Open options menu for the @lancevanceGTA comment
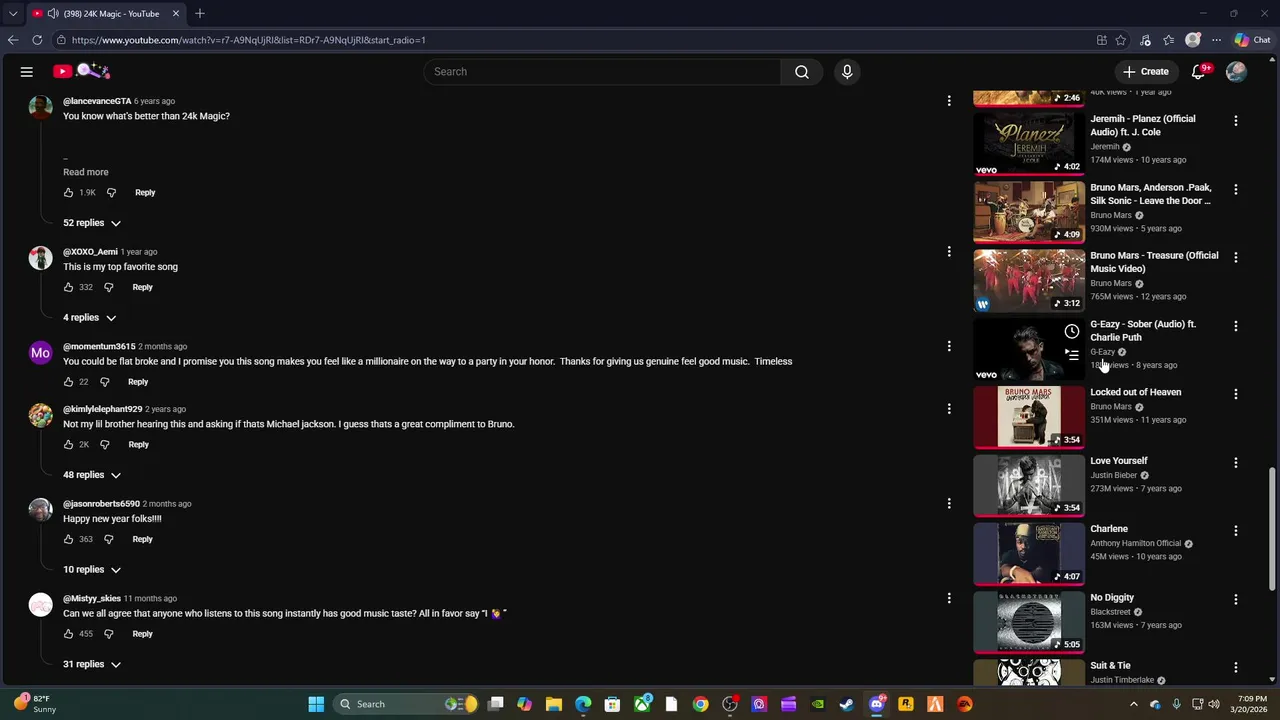This screenshot has height=720, width=1280. pos(949,101)
